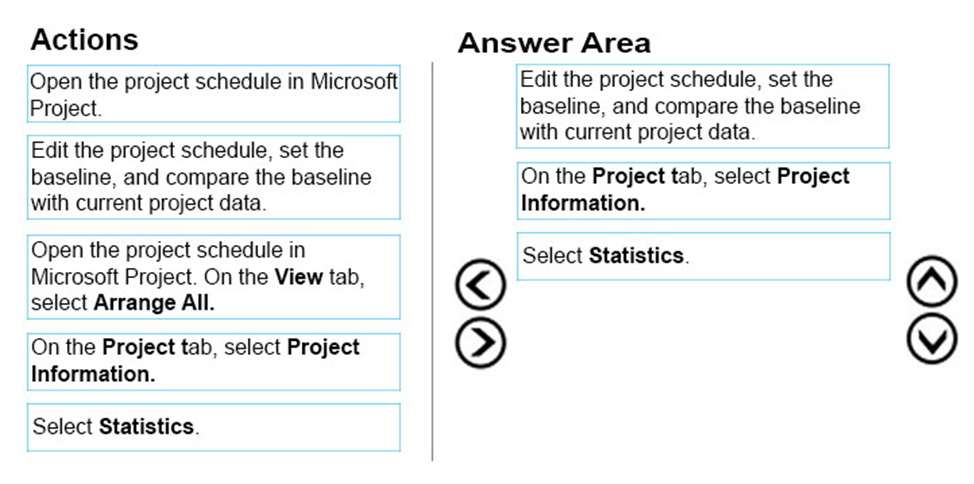Select 'Select Statistics' step in Answer Area
Screen dimensions: 974x484
point(703,256)
